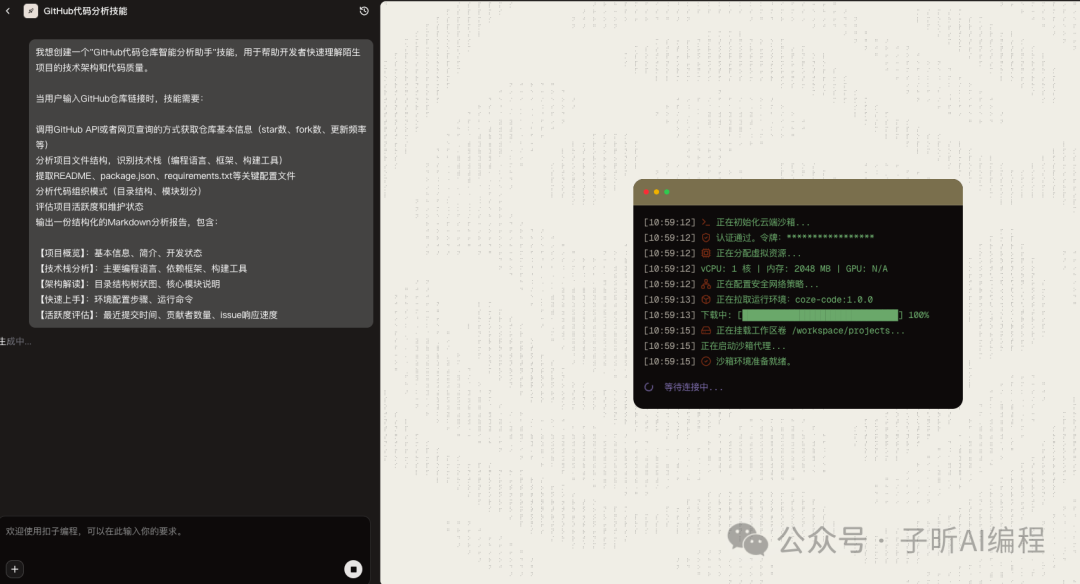Screen dimensions: 1080x584
Task: Click the spinner next to 等待连接中
Action: [649, 387]
